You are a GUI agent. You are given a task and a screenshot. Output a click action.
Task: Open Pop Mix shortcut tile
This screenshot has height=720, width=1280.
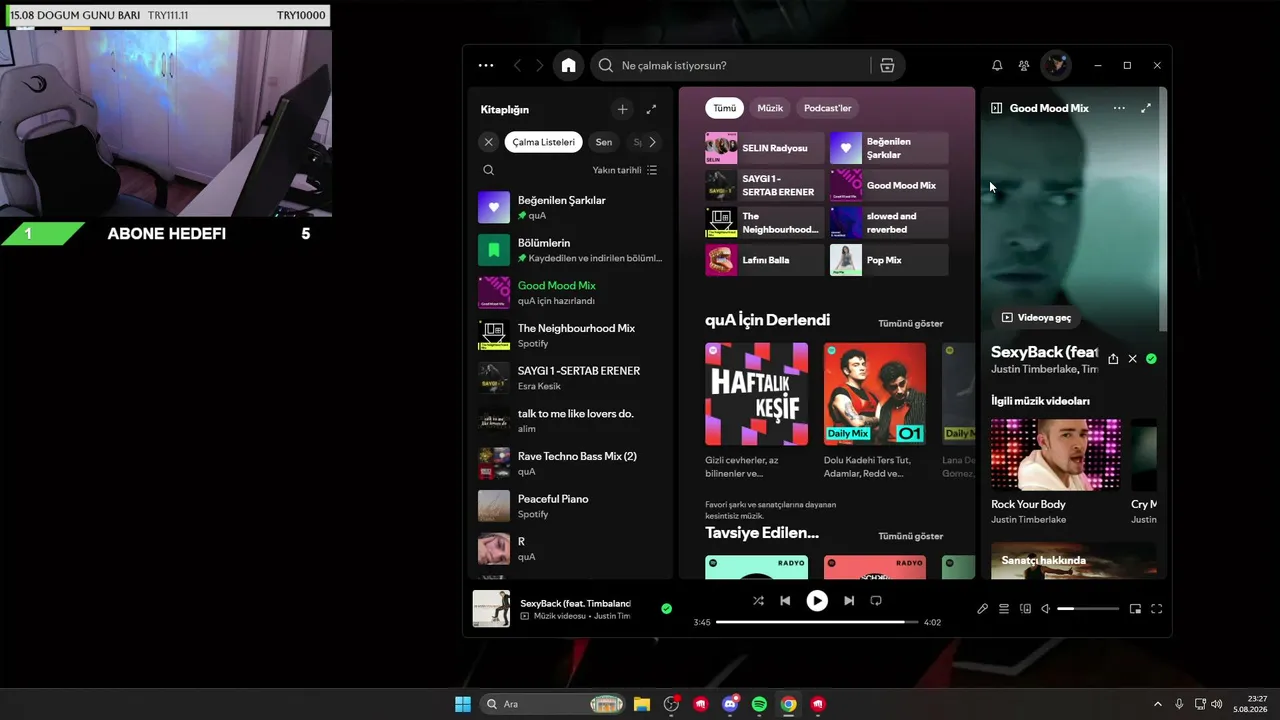(x=889, y=260)
